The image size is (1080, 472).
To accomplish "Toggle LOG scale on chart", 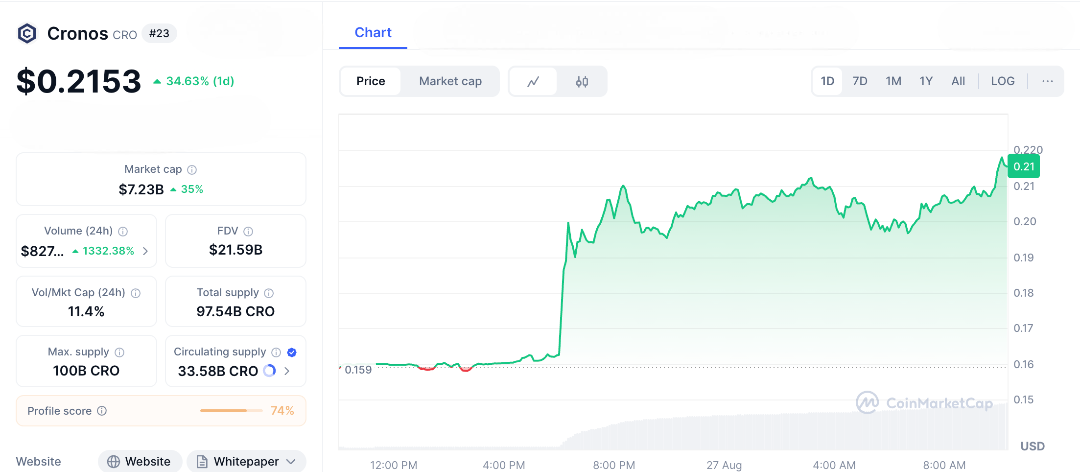I will coord(1003,81).
